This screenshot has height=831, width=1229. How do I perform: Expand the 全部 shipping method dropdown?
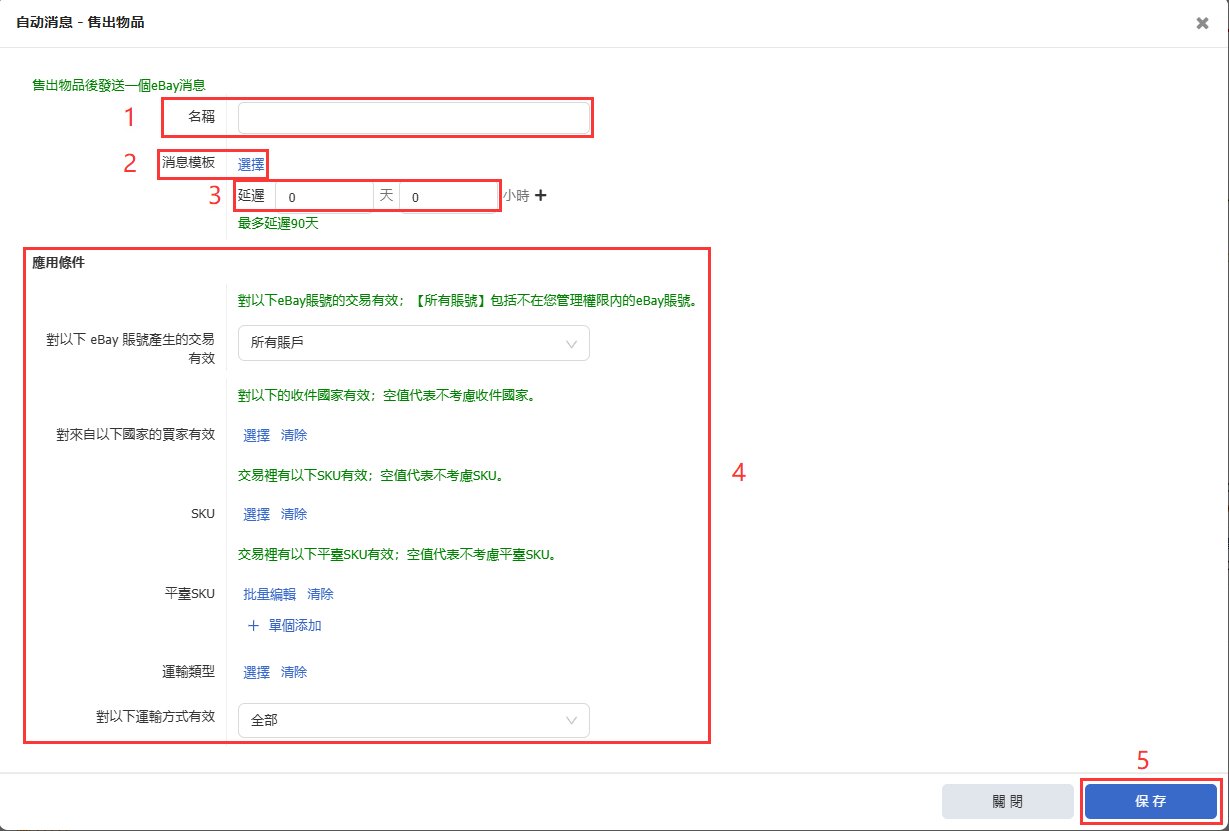coord(413,720)
